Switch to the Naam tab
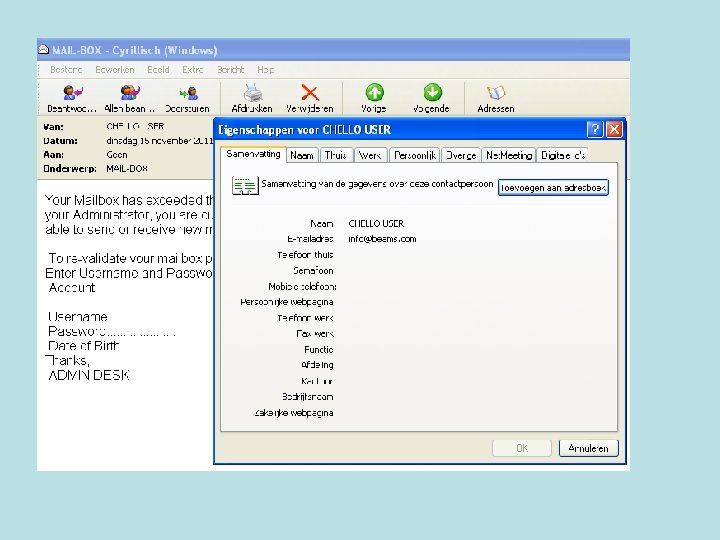This screenshot has height=540, width=720. click(x=302, y=156)
